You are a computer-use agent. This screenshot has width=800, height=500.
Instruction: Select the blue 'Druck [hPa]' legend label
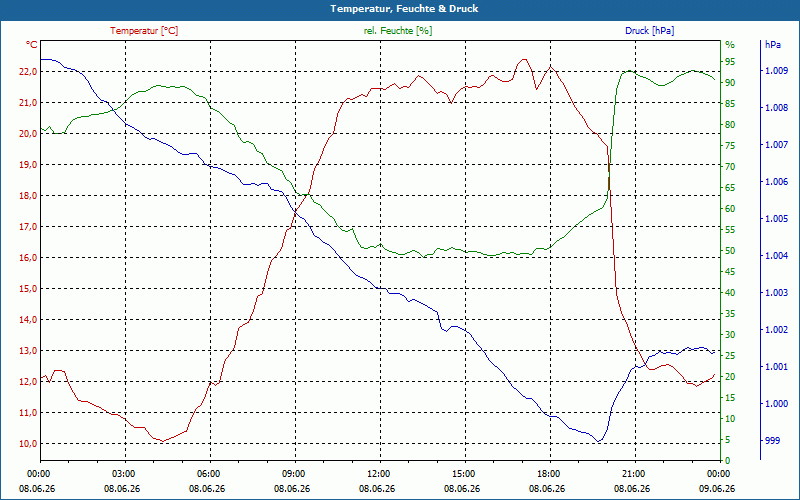(649, 31)
